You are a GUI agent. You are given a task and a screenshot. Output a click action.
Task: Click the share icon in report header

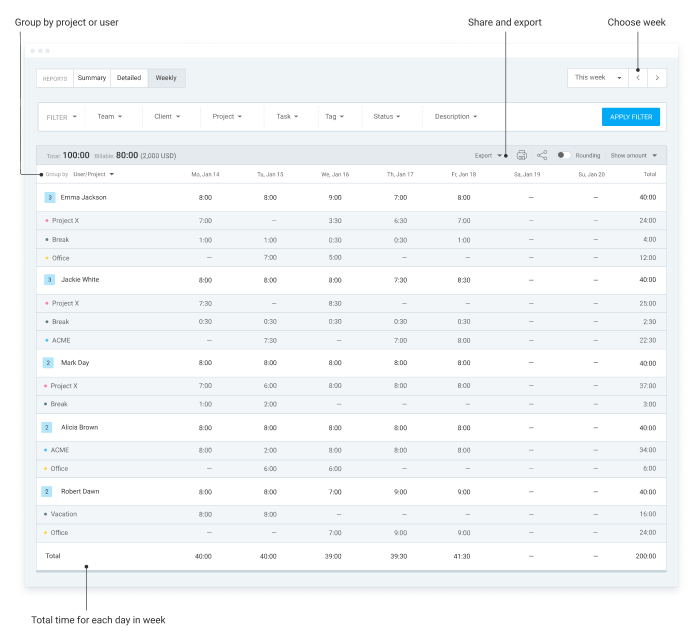coord(542,155)
